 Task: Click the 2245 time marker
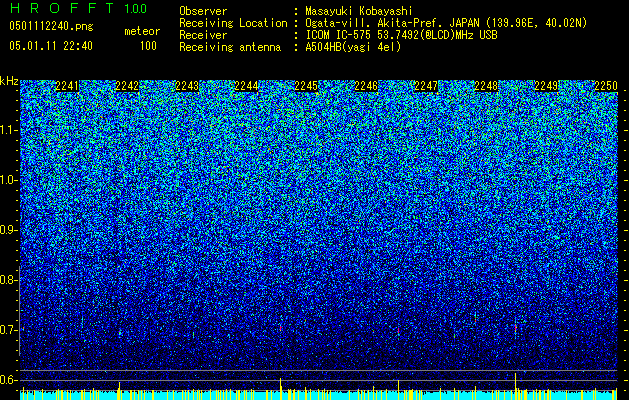pyautogui.click(x=306, y=86)
